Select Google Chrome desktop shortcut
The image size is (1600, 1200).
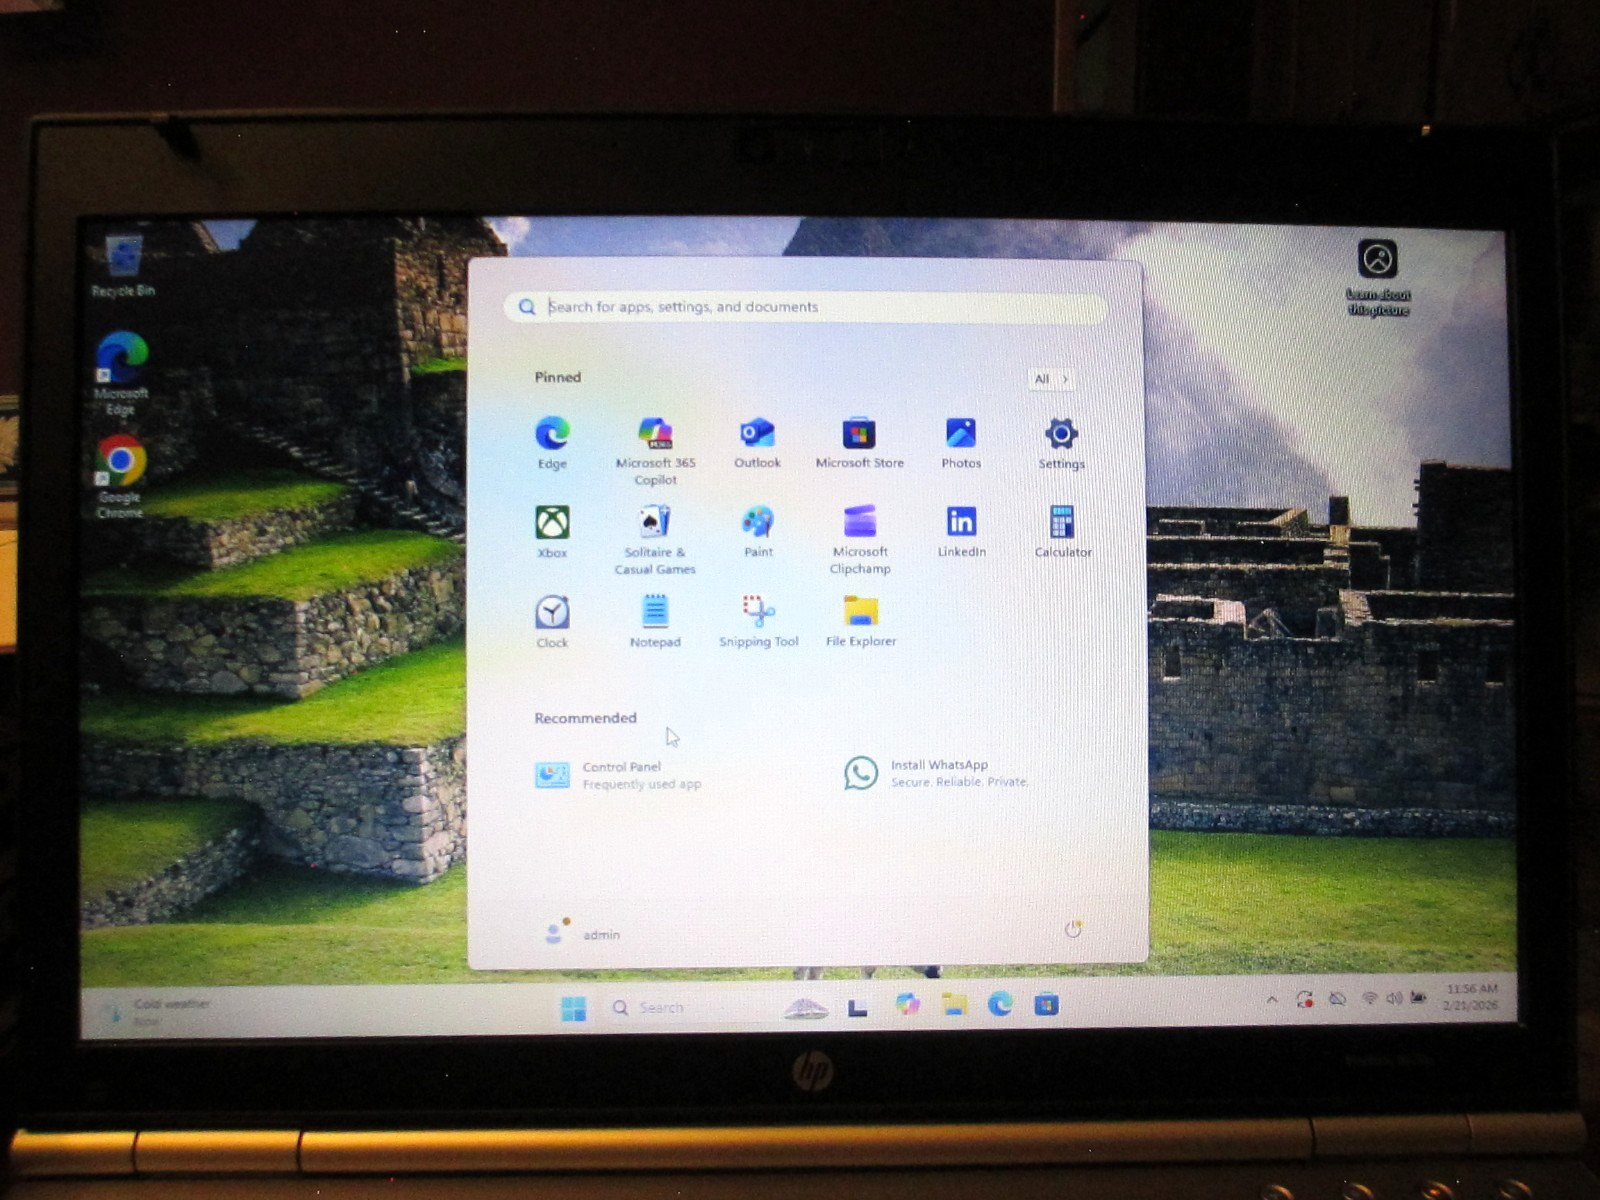tap(120, 476)
